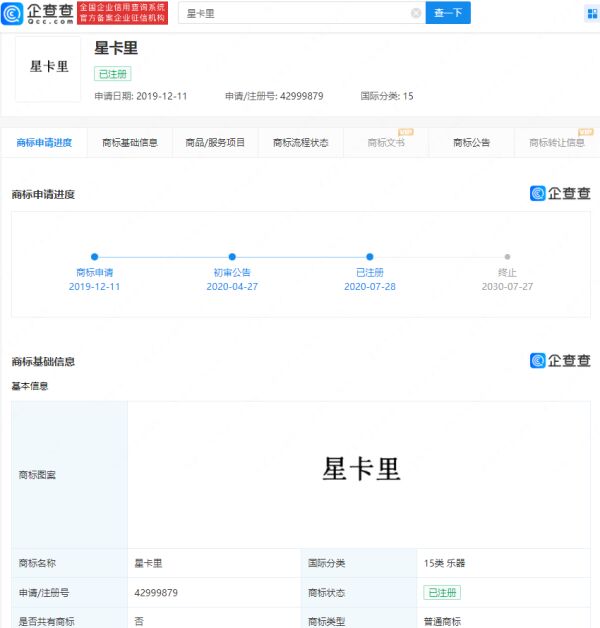Click the 商标申请 timeline dot
Image resolution: width=600 pixels, height=628 pixels.
pyautogui.click(x=94, y=257)
